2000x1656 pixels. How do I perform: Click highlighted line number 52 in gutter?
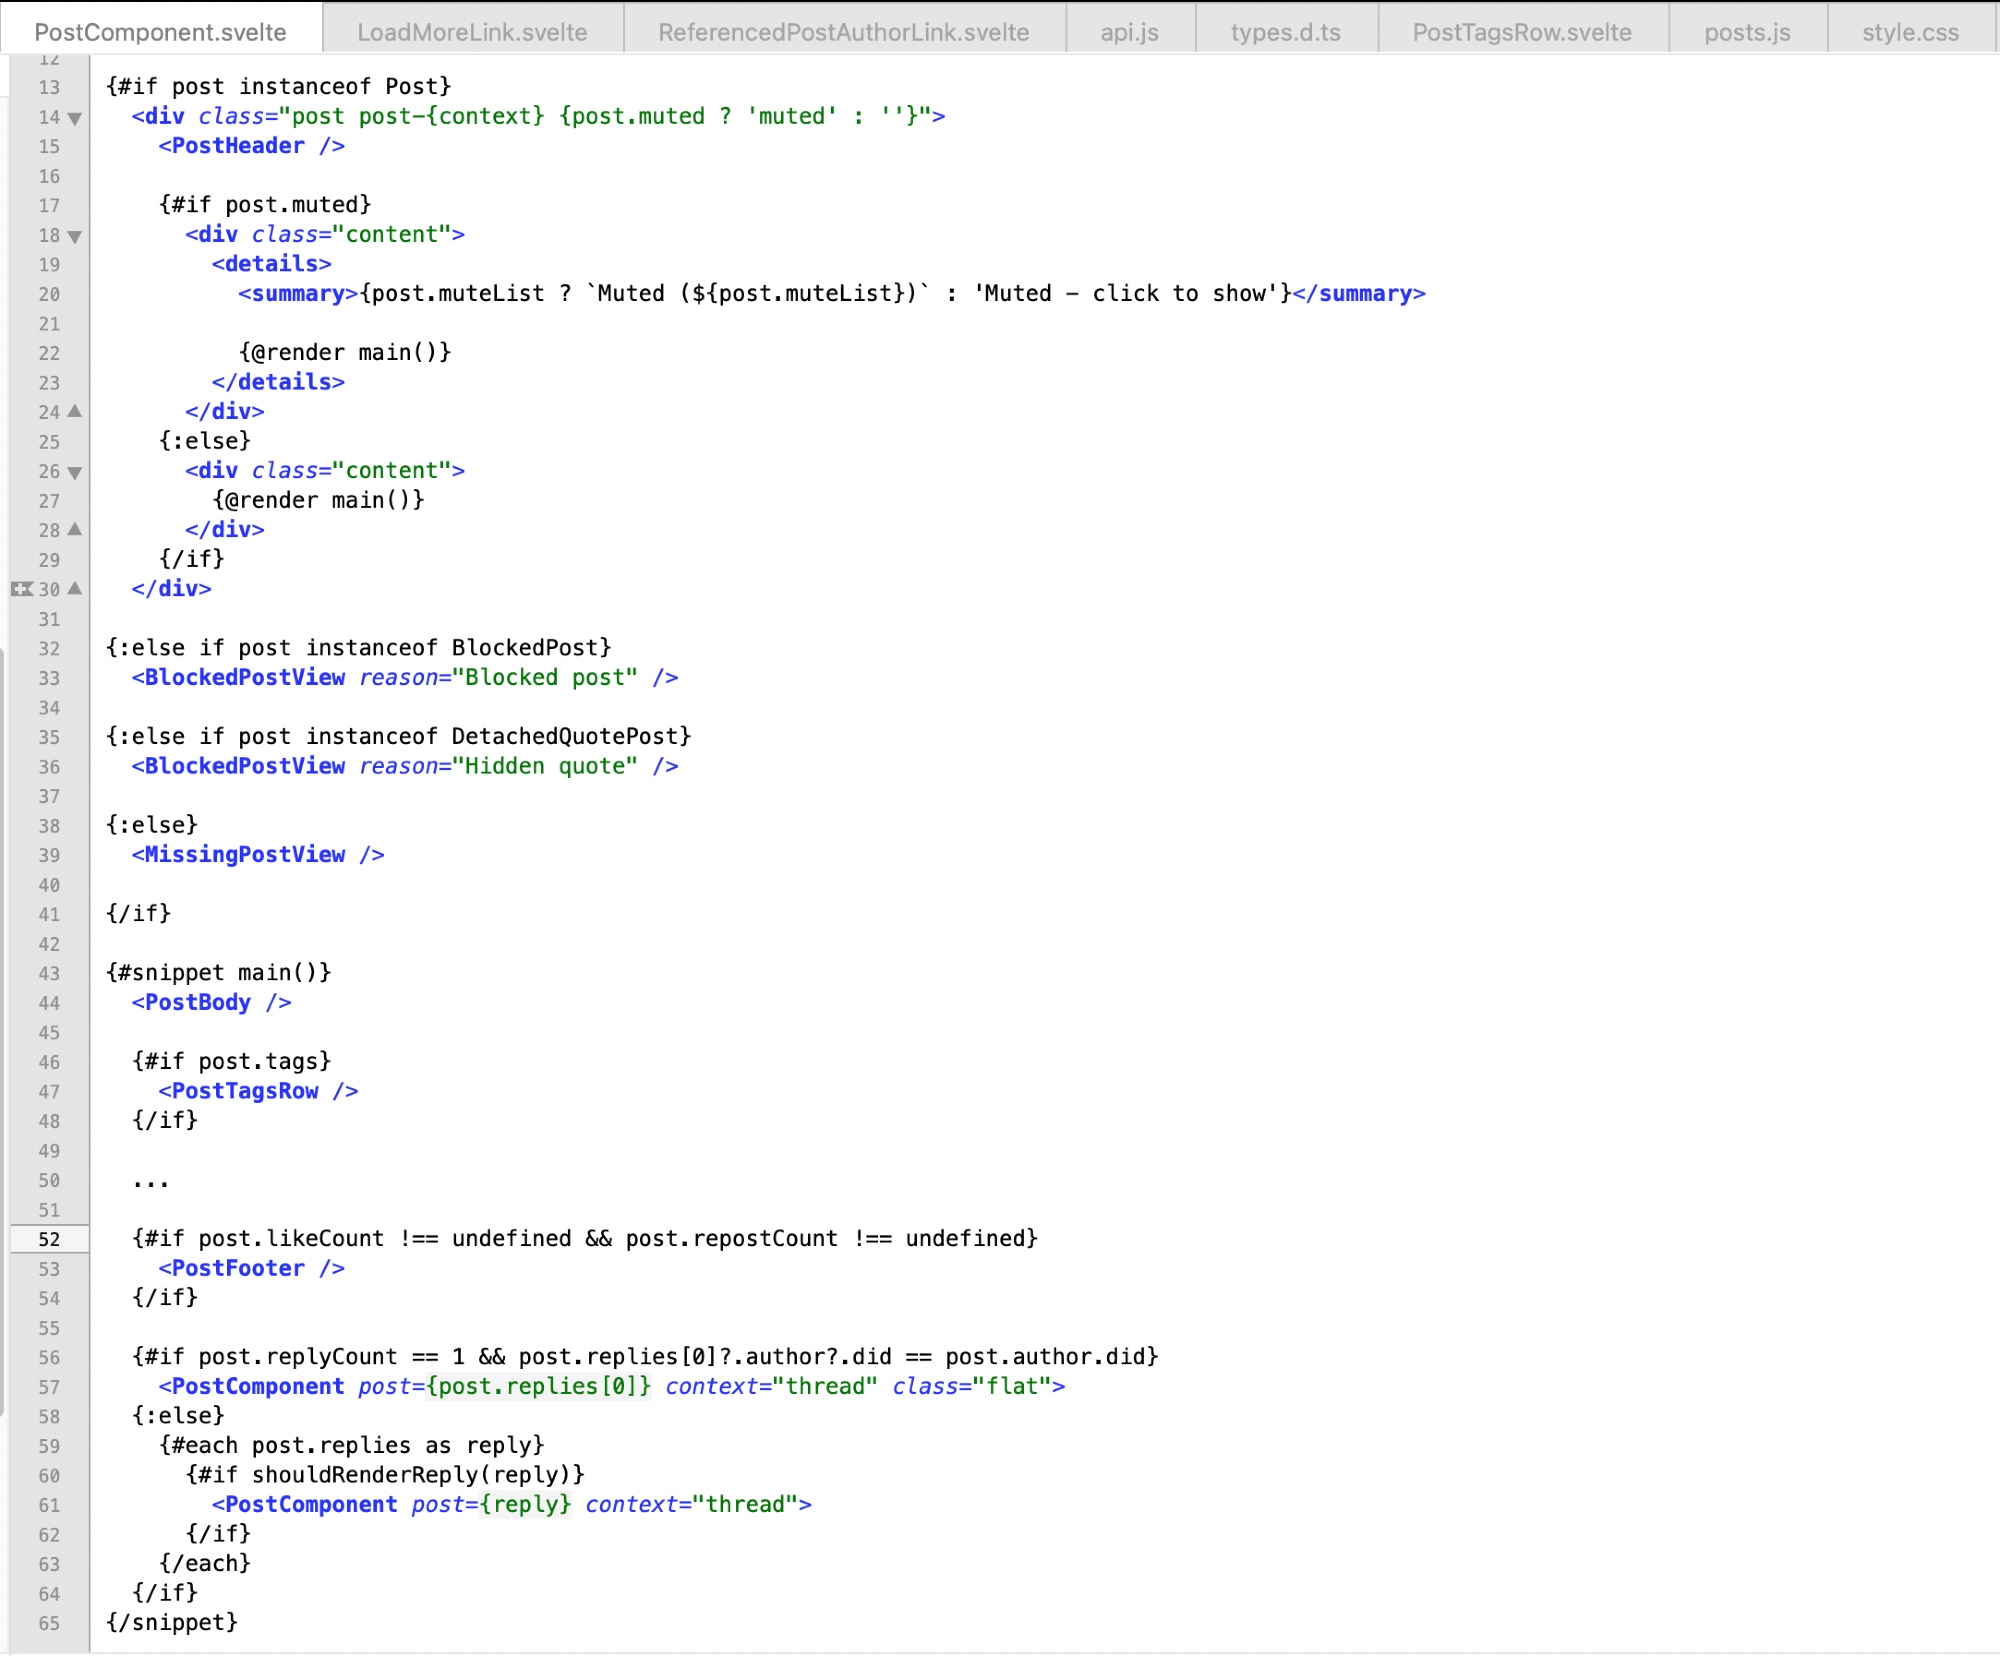[x=49, y=1239]
